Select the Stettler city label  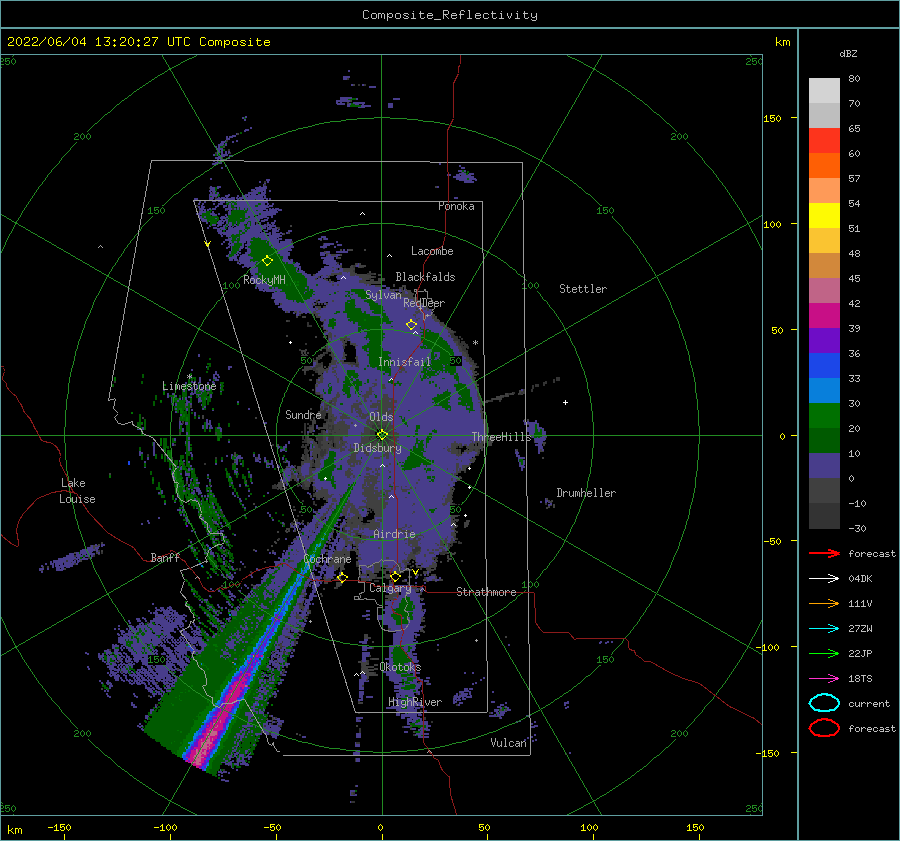point(583,289)
